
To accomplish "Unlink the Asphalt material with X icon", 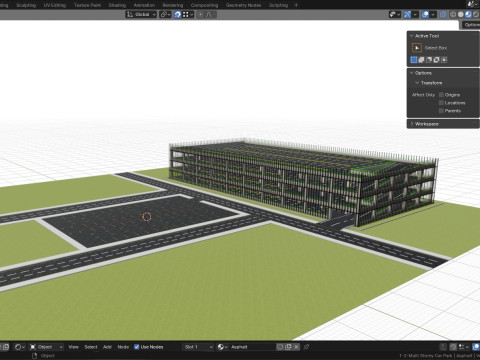I will [296, 347].
